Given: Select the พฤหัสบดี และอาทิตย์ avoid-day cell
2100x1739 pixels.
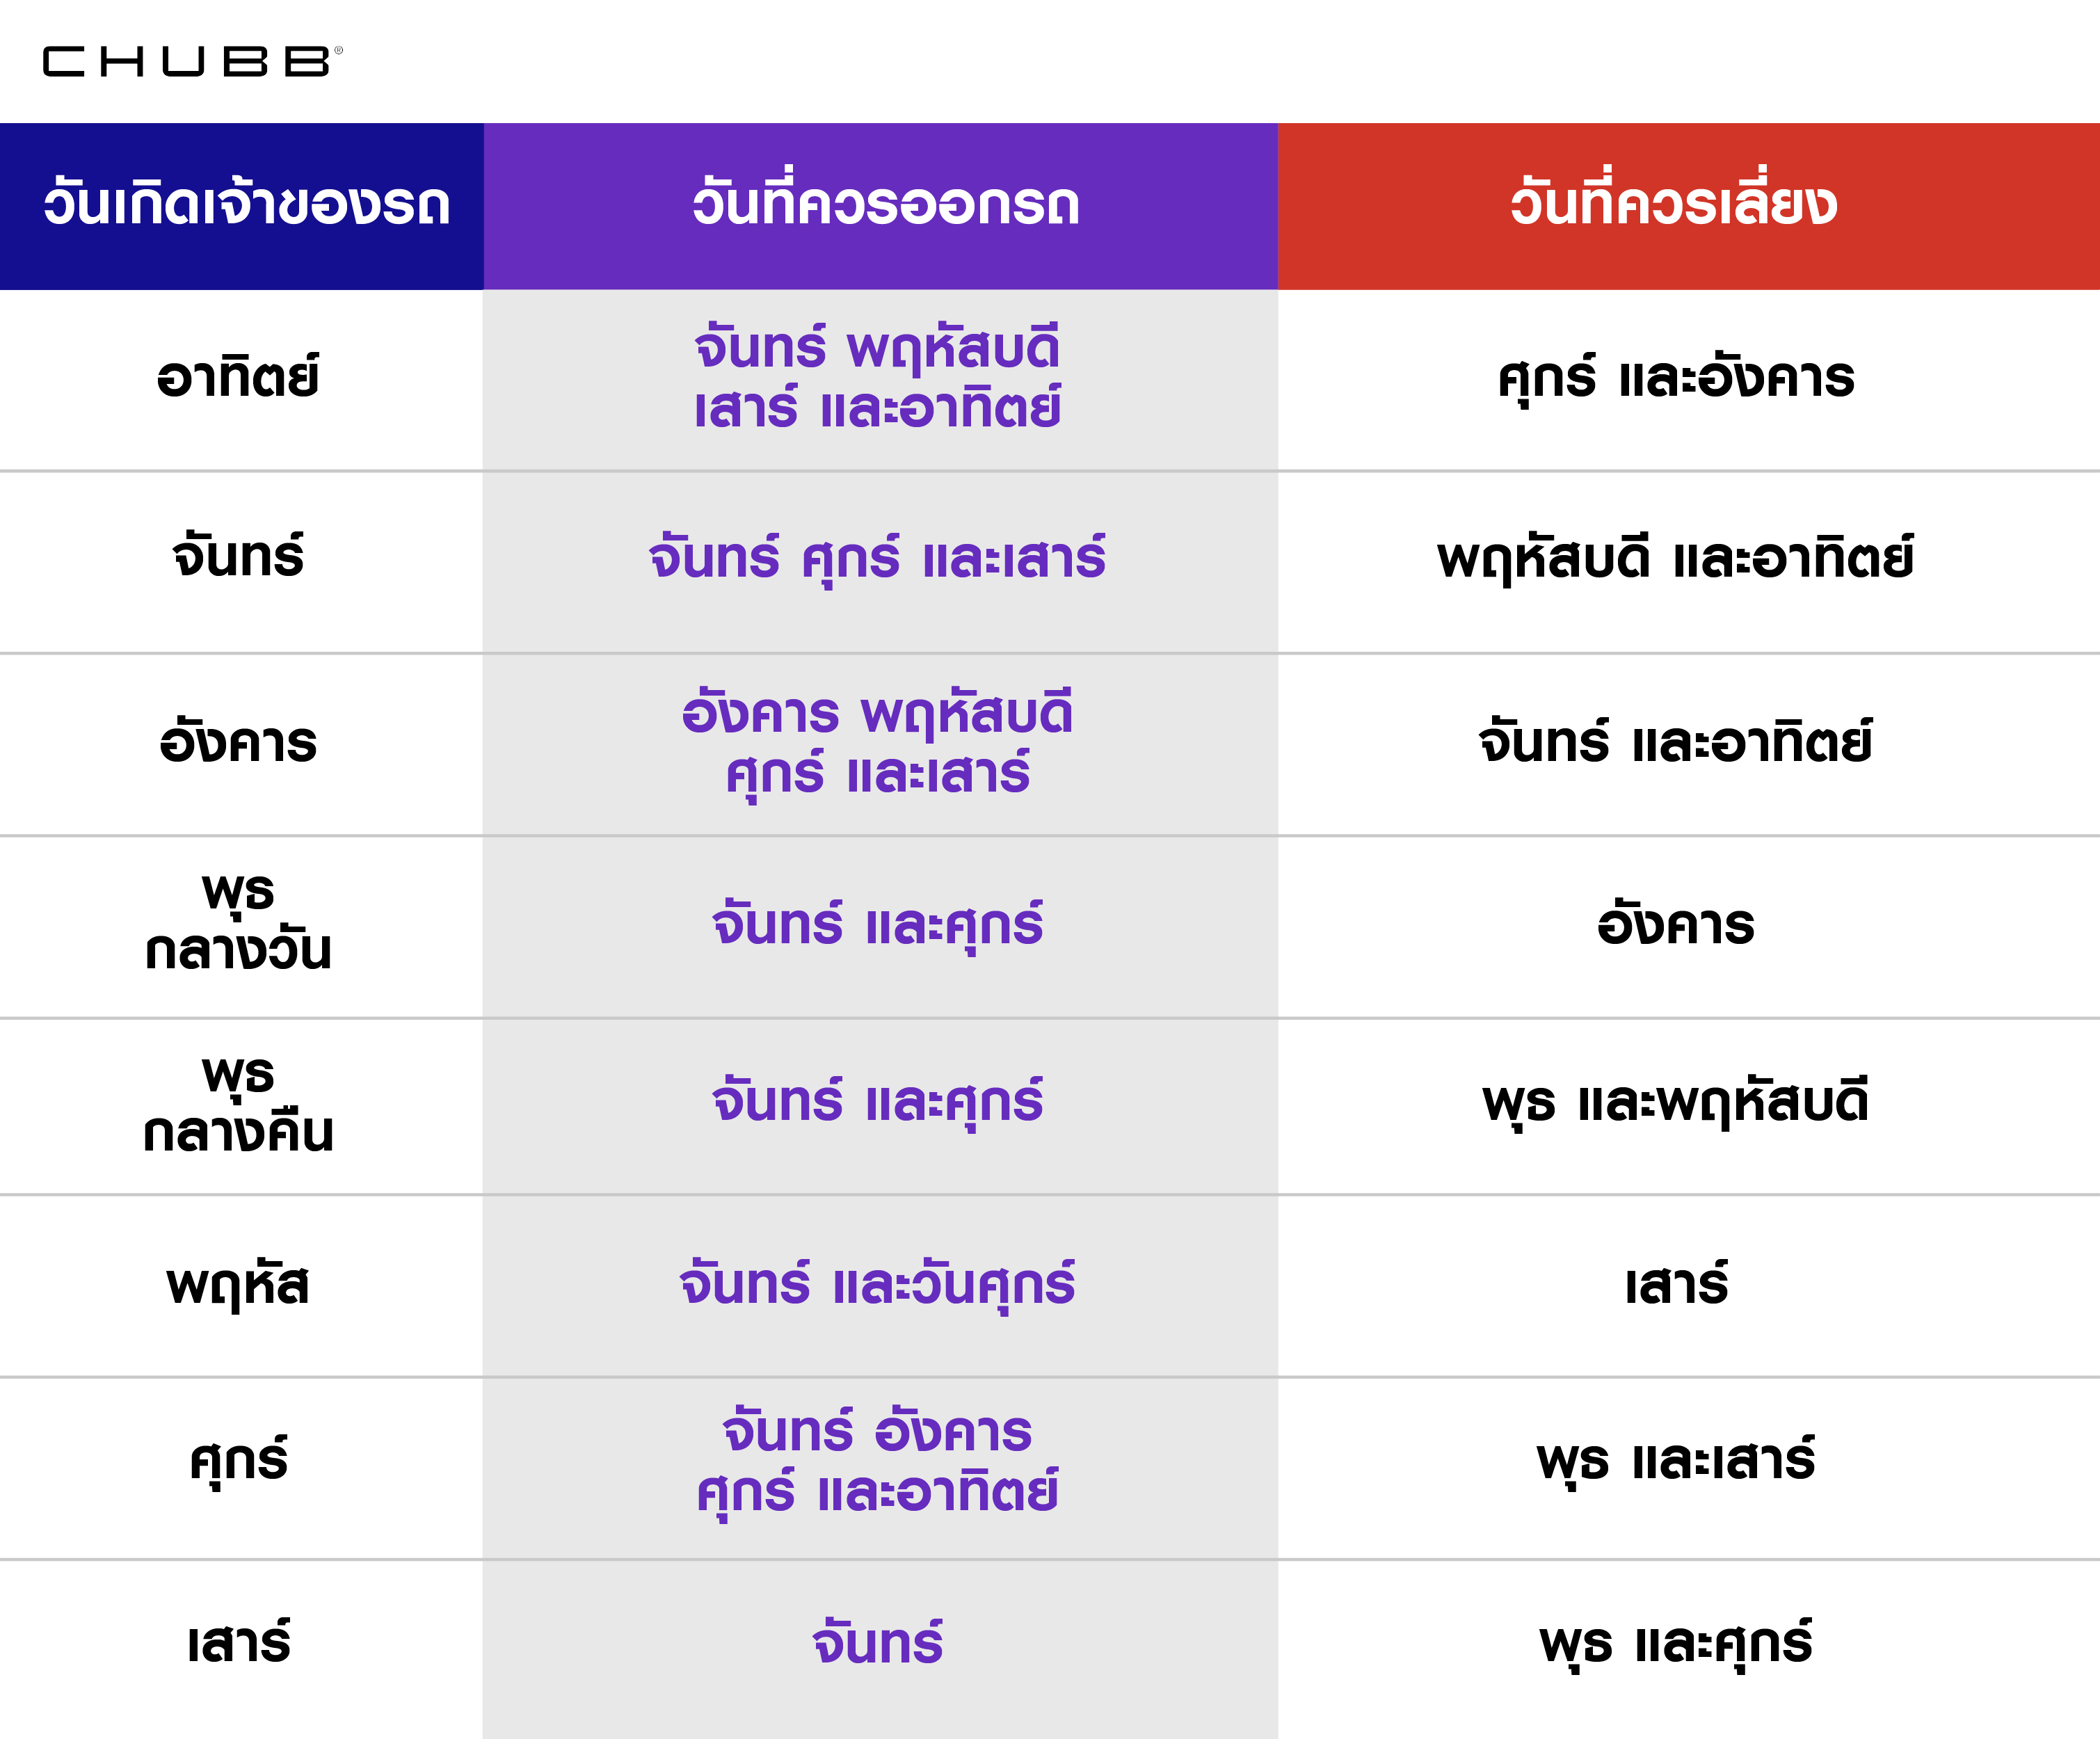Looking at the screenshot, I should tap(1676, 558).
